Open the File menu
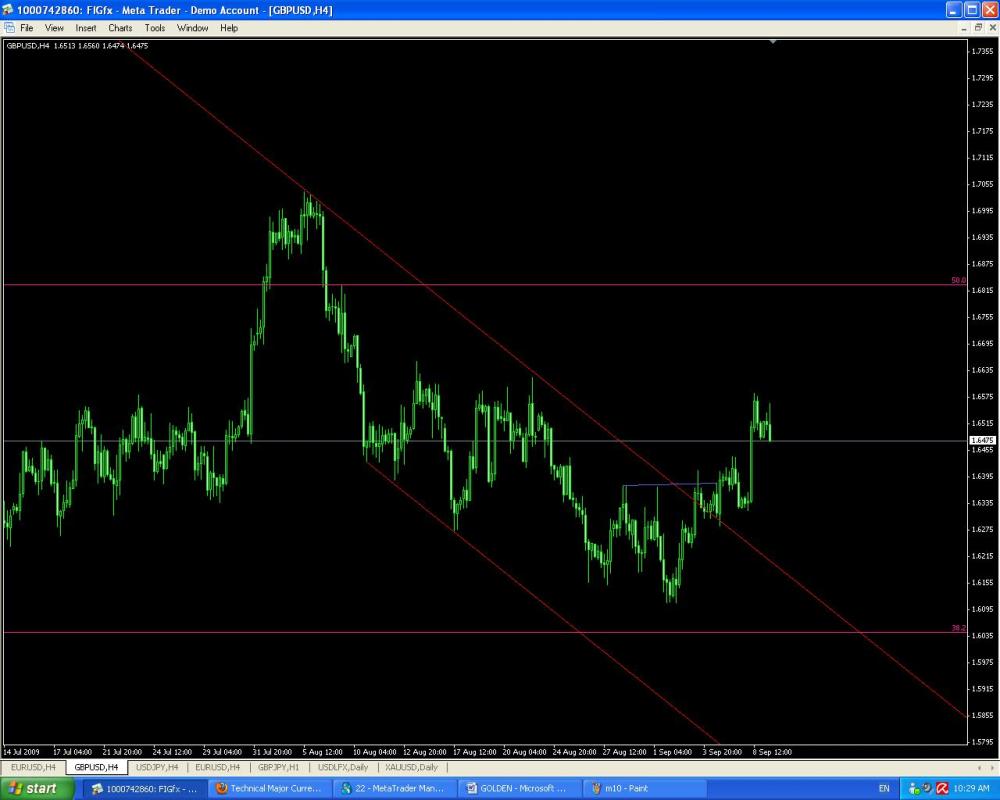Screen dimensions: 1000x800 tap(26, 28)
